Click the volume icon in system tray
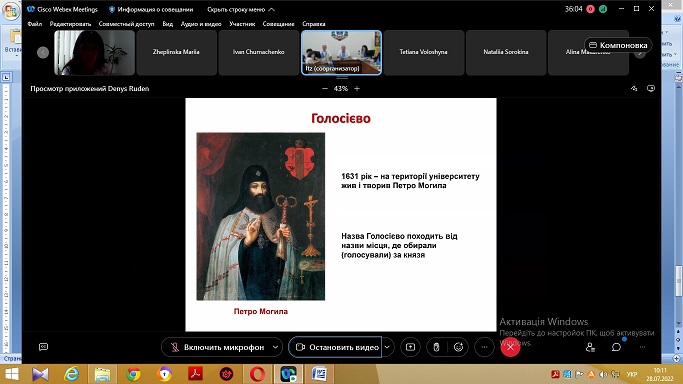Viewport: 683px width, 384px height. (x=603, y=374)
